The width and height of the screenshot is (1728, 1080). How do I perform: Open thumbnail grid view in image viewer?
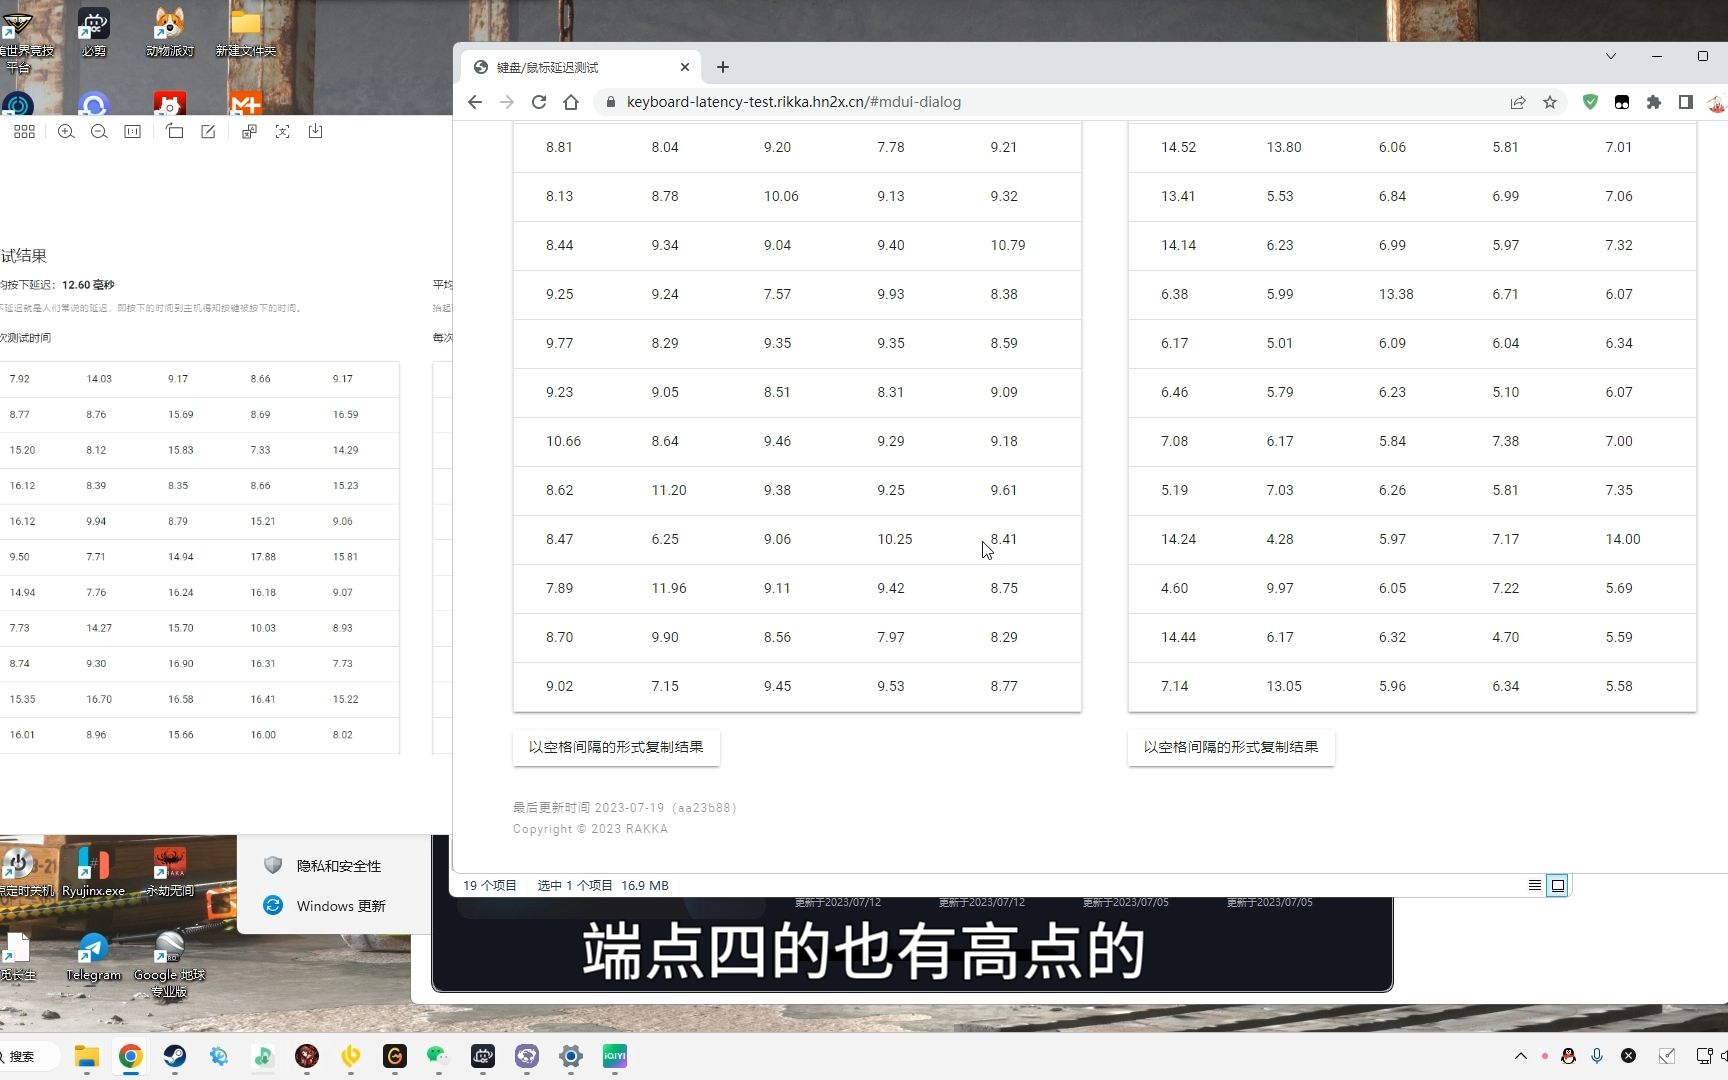(25, 132)
